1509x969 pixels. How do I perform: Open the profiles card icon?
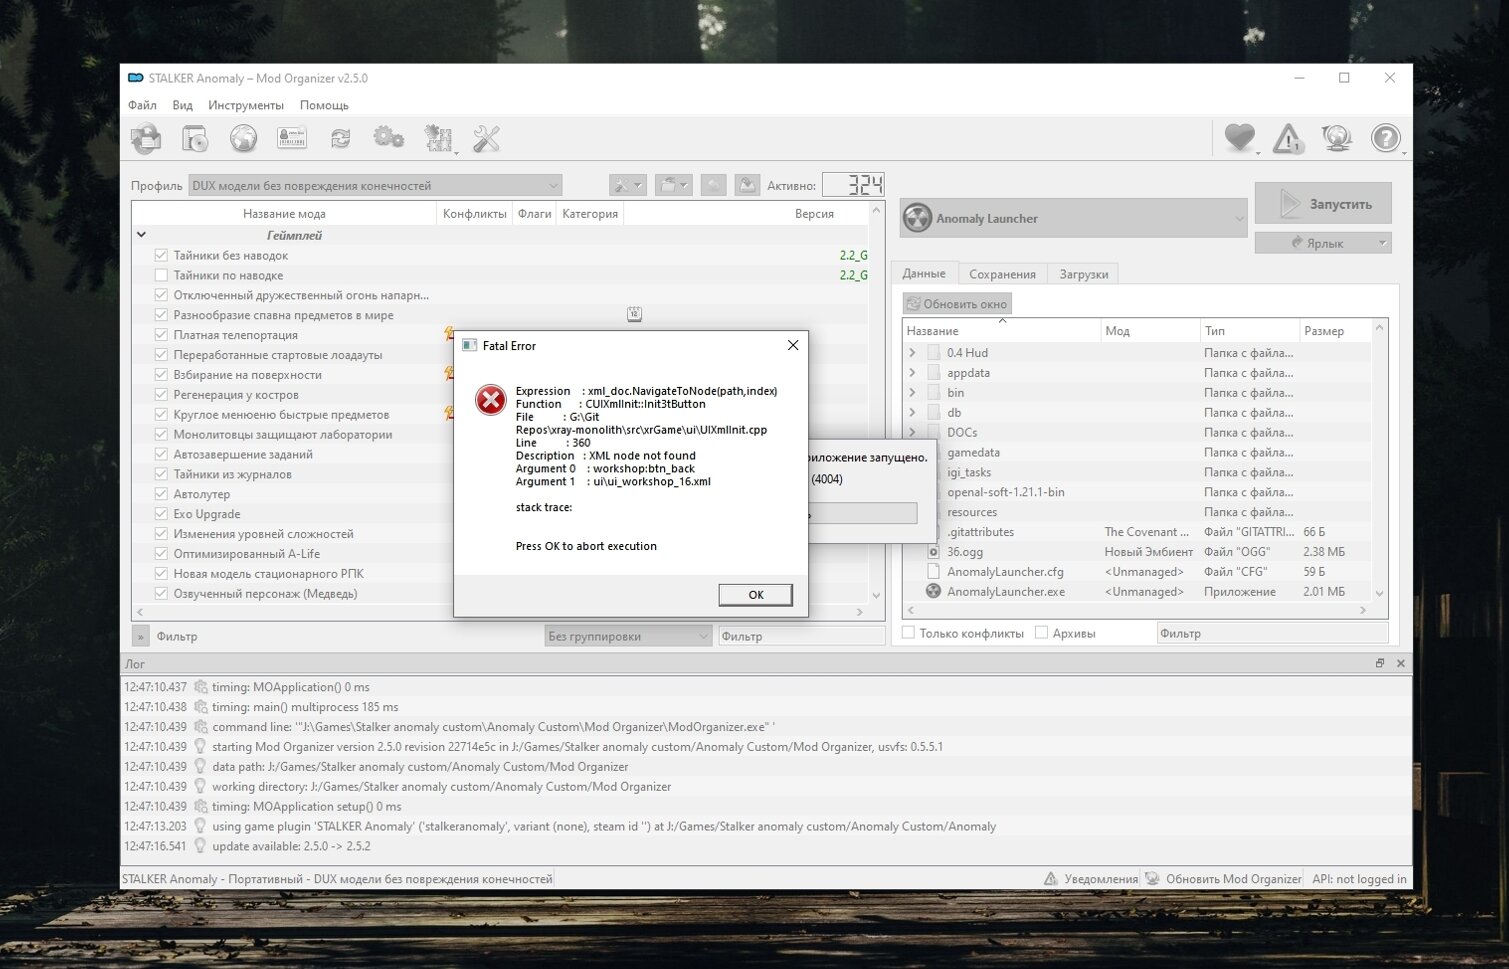pyautogui.click(x=292, y=138)
